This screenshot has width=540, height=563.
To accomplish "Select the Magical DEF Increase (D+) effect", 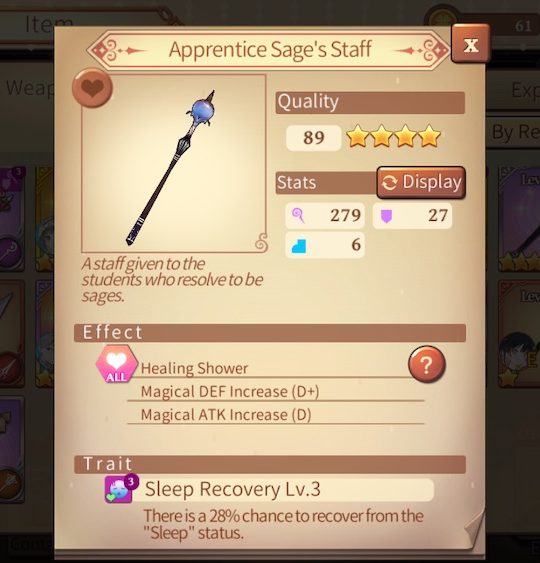I will pyautogui.click(x=230, y=391).
